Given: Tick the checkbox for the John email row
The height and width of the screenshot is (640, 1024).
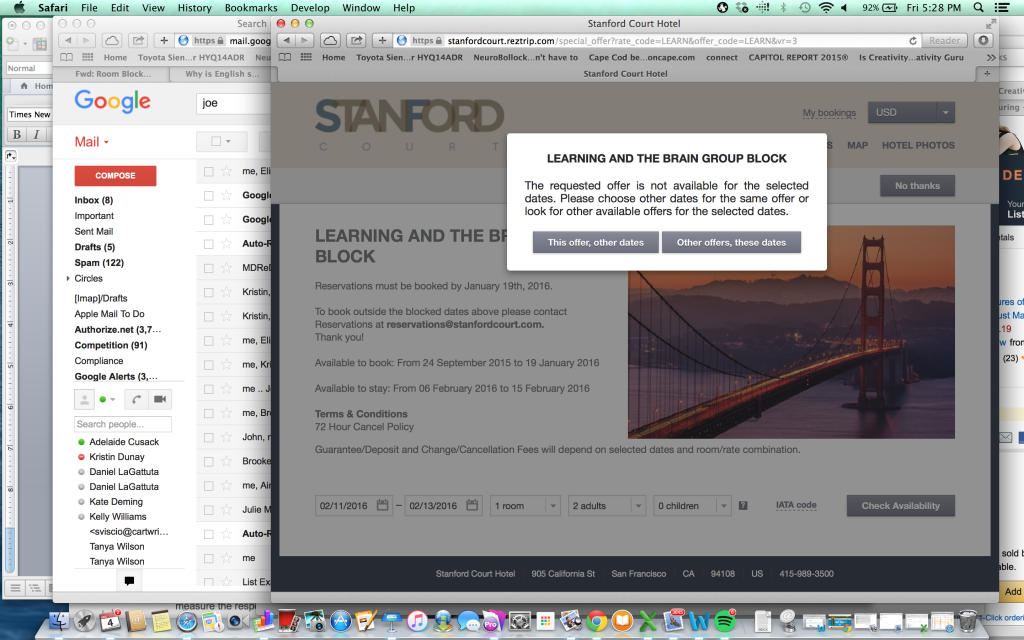Looking at the screenshot, I should pos(208,438).
